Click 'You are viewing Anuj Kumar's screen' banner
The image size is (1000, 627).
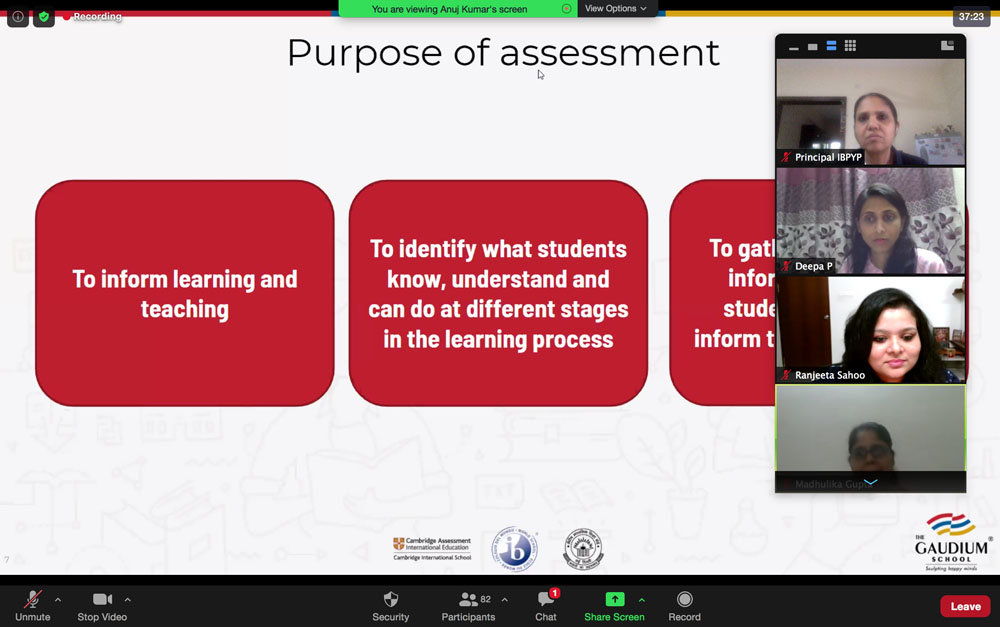pyautogui.click(x=450, y=9)
